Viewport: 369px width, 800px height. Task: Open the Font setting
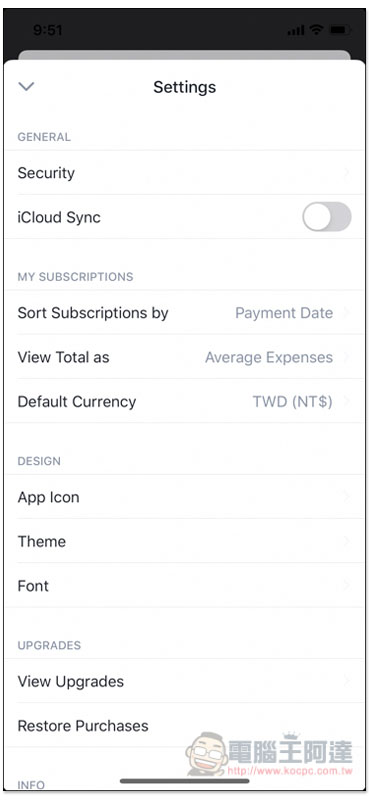[185, 586]
